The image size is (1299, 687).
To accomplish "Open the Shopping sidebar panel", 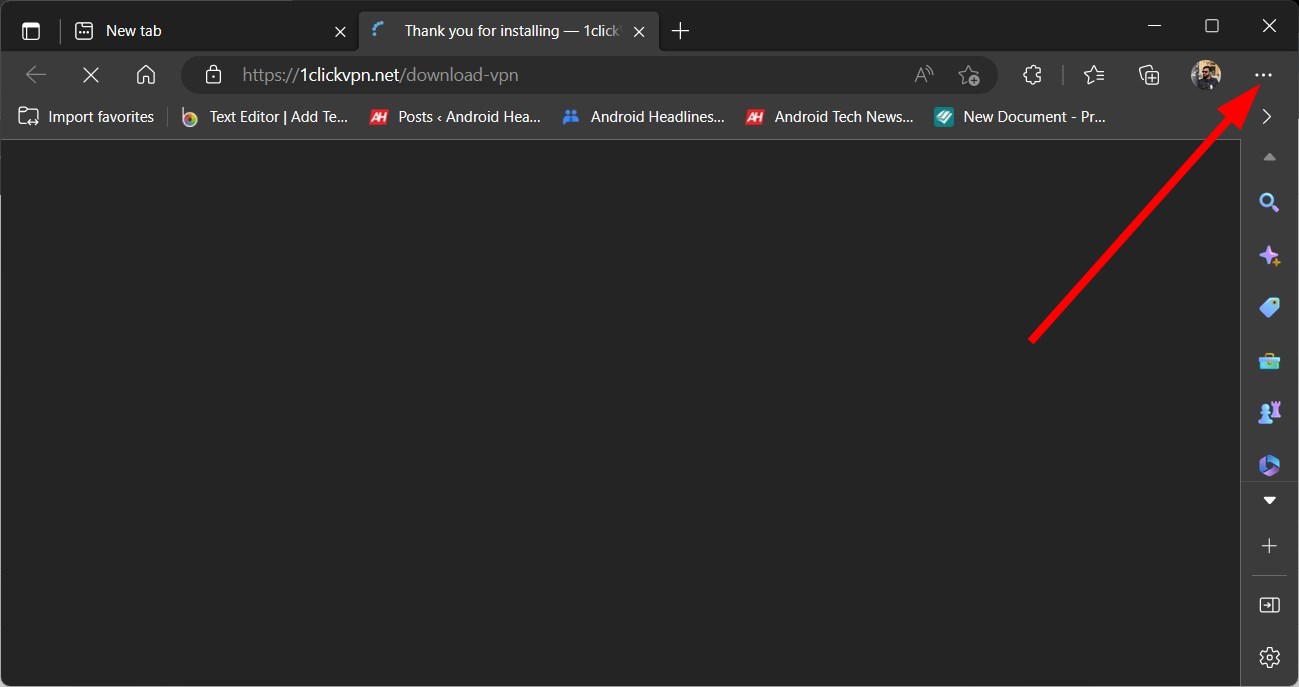I will (x=1269, y=307).
